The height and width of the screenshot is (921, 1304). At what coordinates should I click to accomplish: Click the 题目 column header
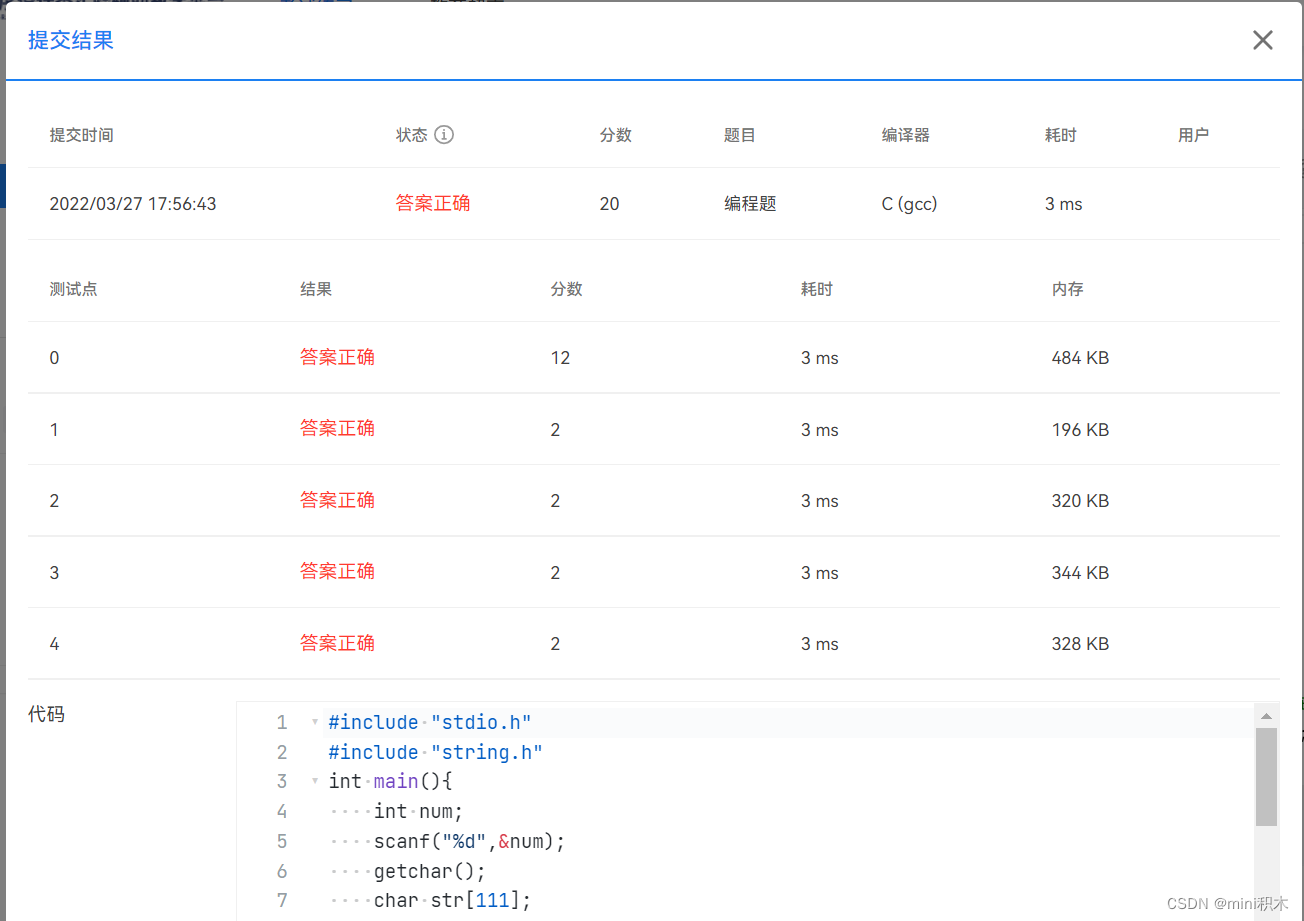pos(740,135)
